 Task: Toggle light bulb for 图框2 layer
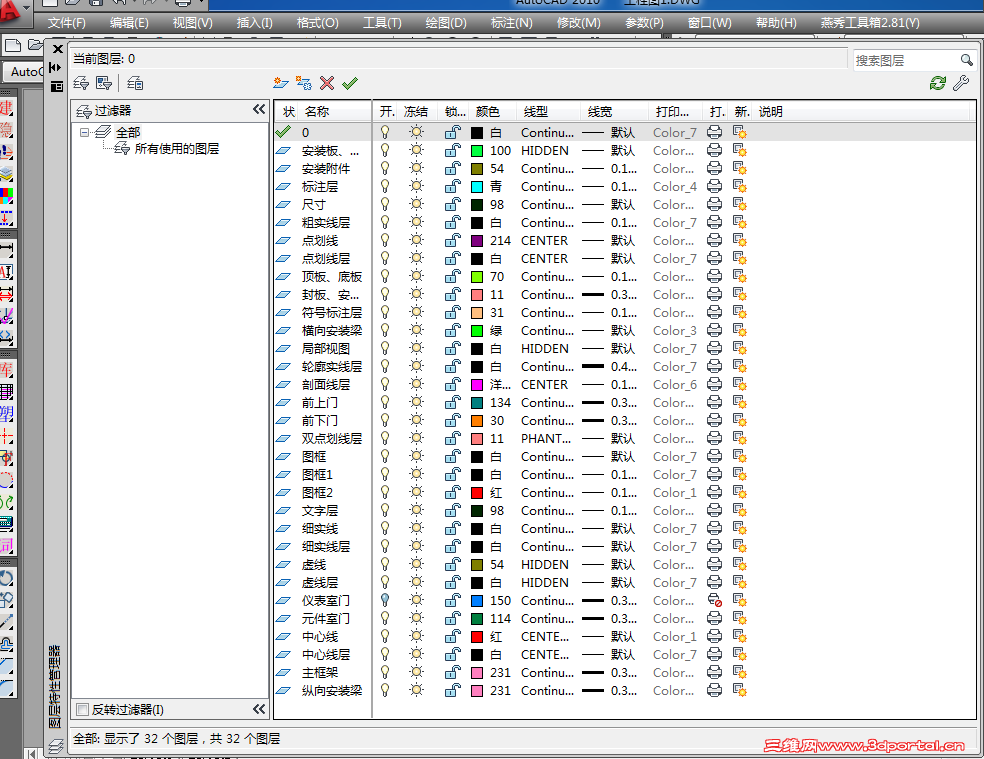[x=385, y=493]
